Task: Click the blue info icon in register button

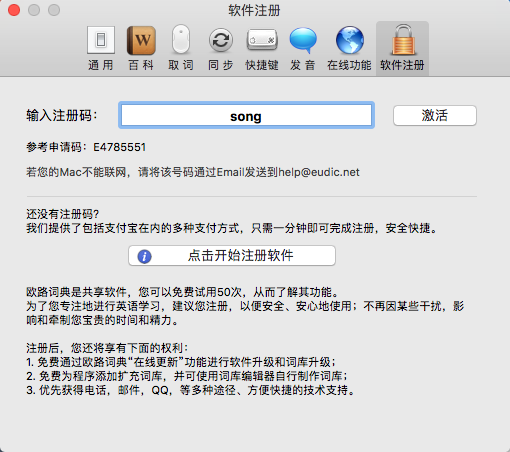Action: click(144, 256)
